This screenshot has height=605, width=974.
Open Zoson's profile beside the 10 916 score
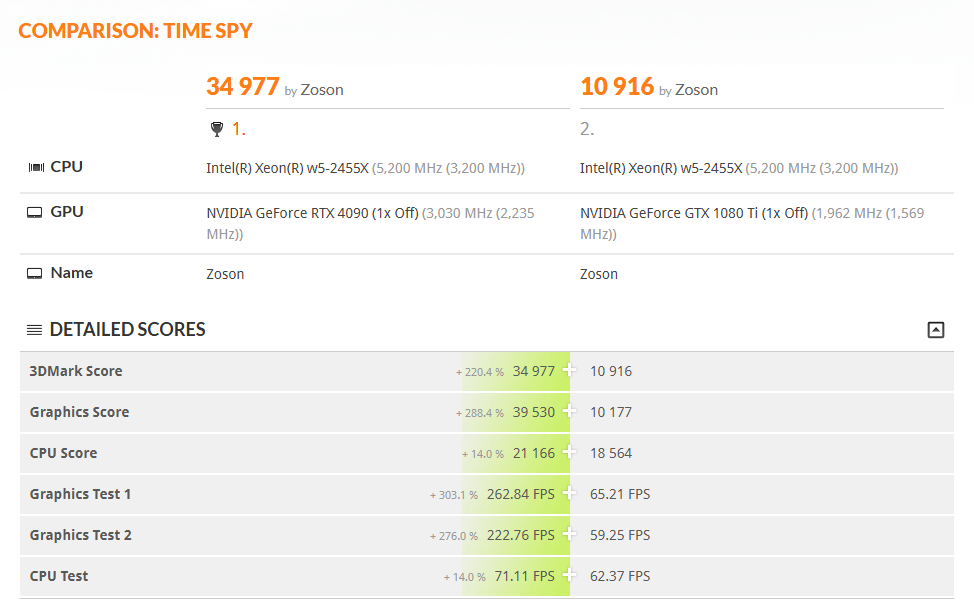tap(696, 90)
